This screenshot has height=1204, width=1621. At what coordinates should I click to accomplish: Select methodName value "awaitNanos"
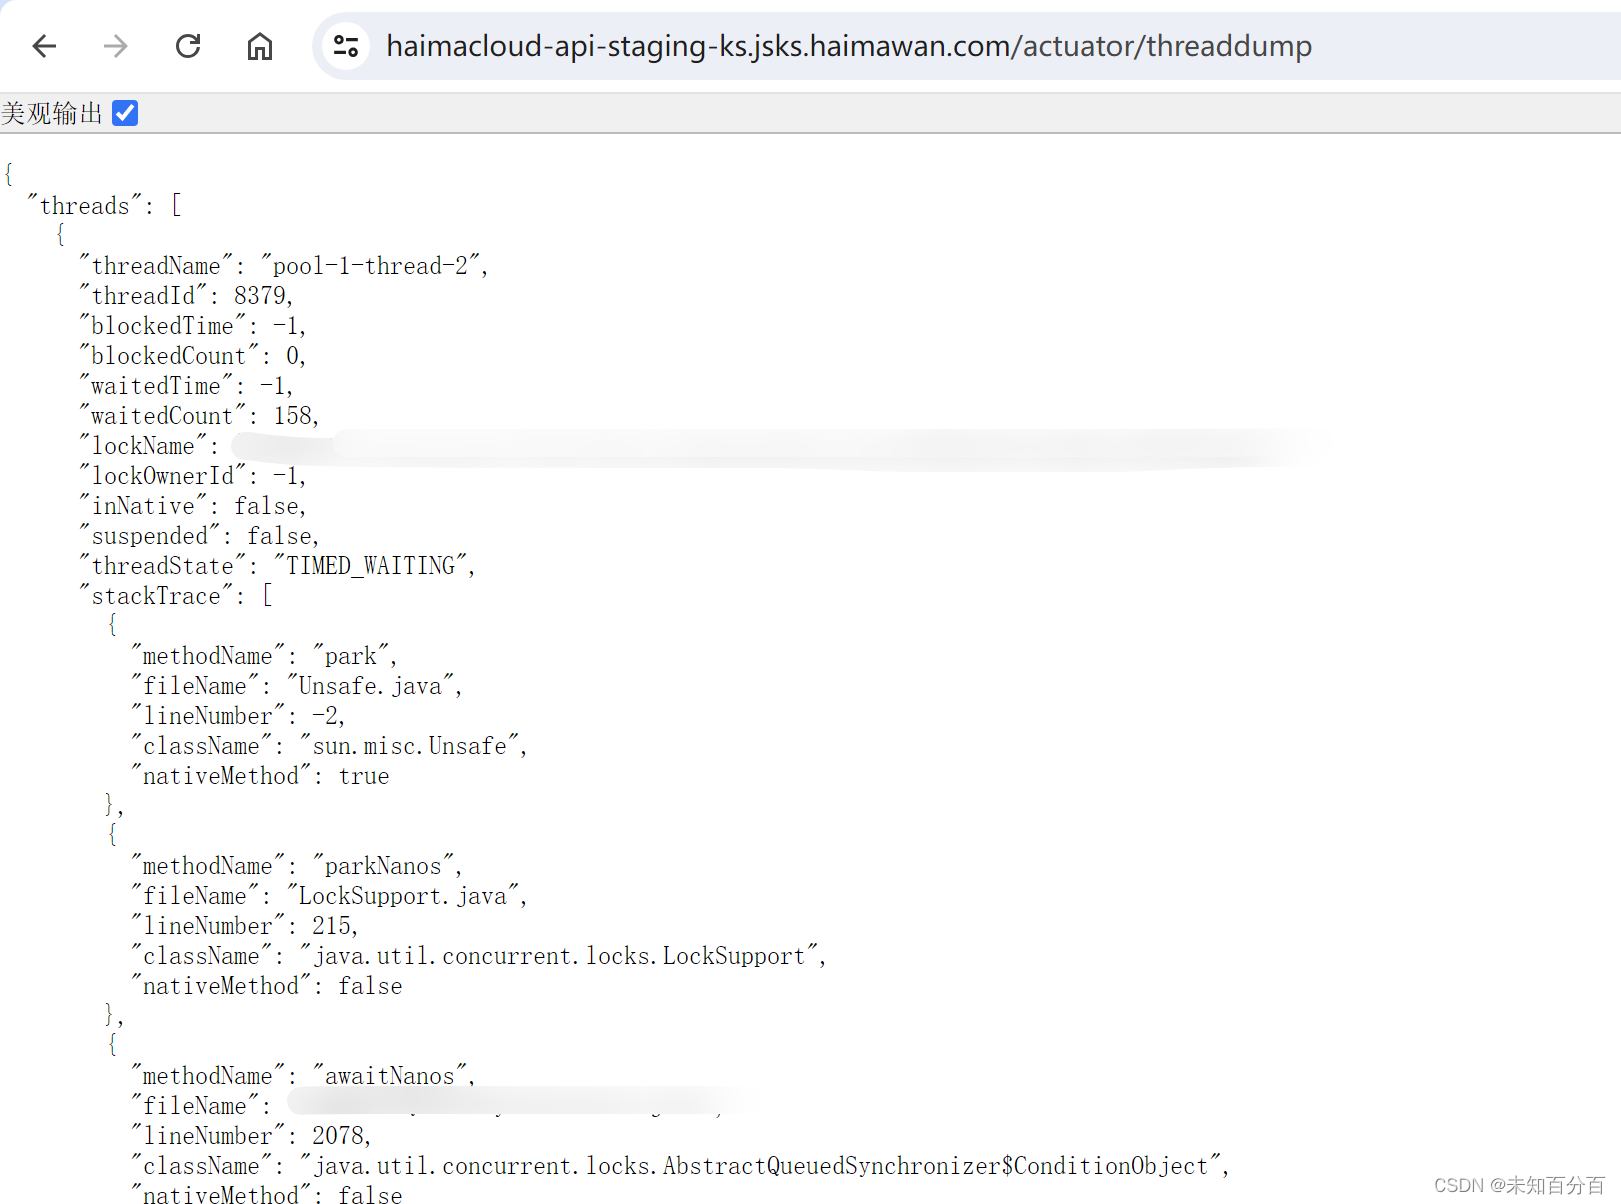[390, 1076]
